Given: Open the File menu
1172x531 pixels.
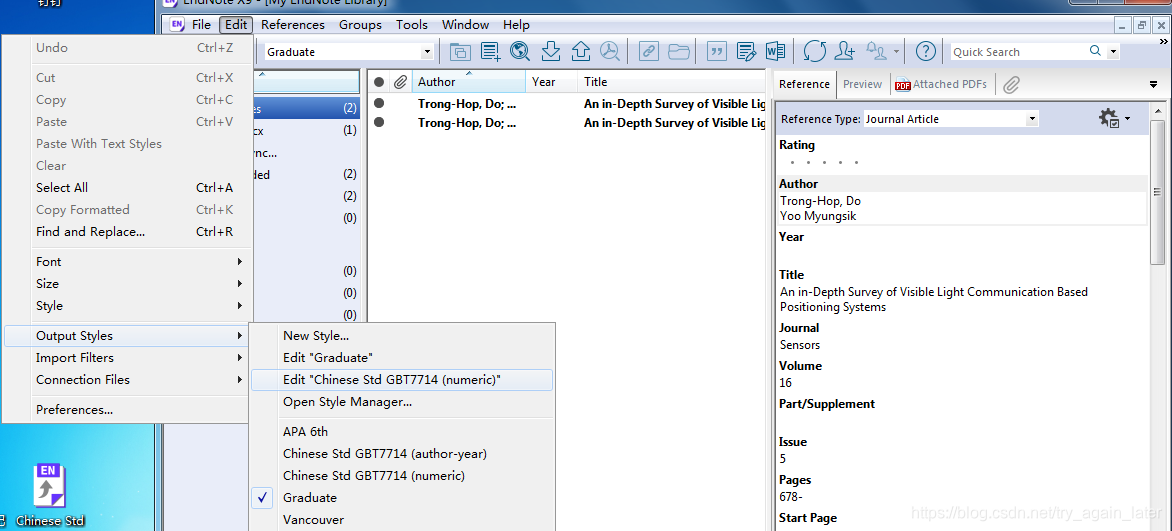Looking at the screenshot, I should tap(201, 24).
